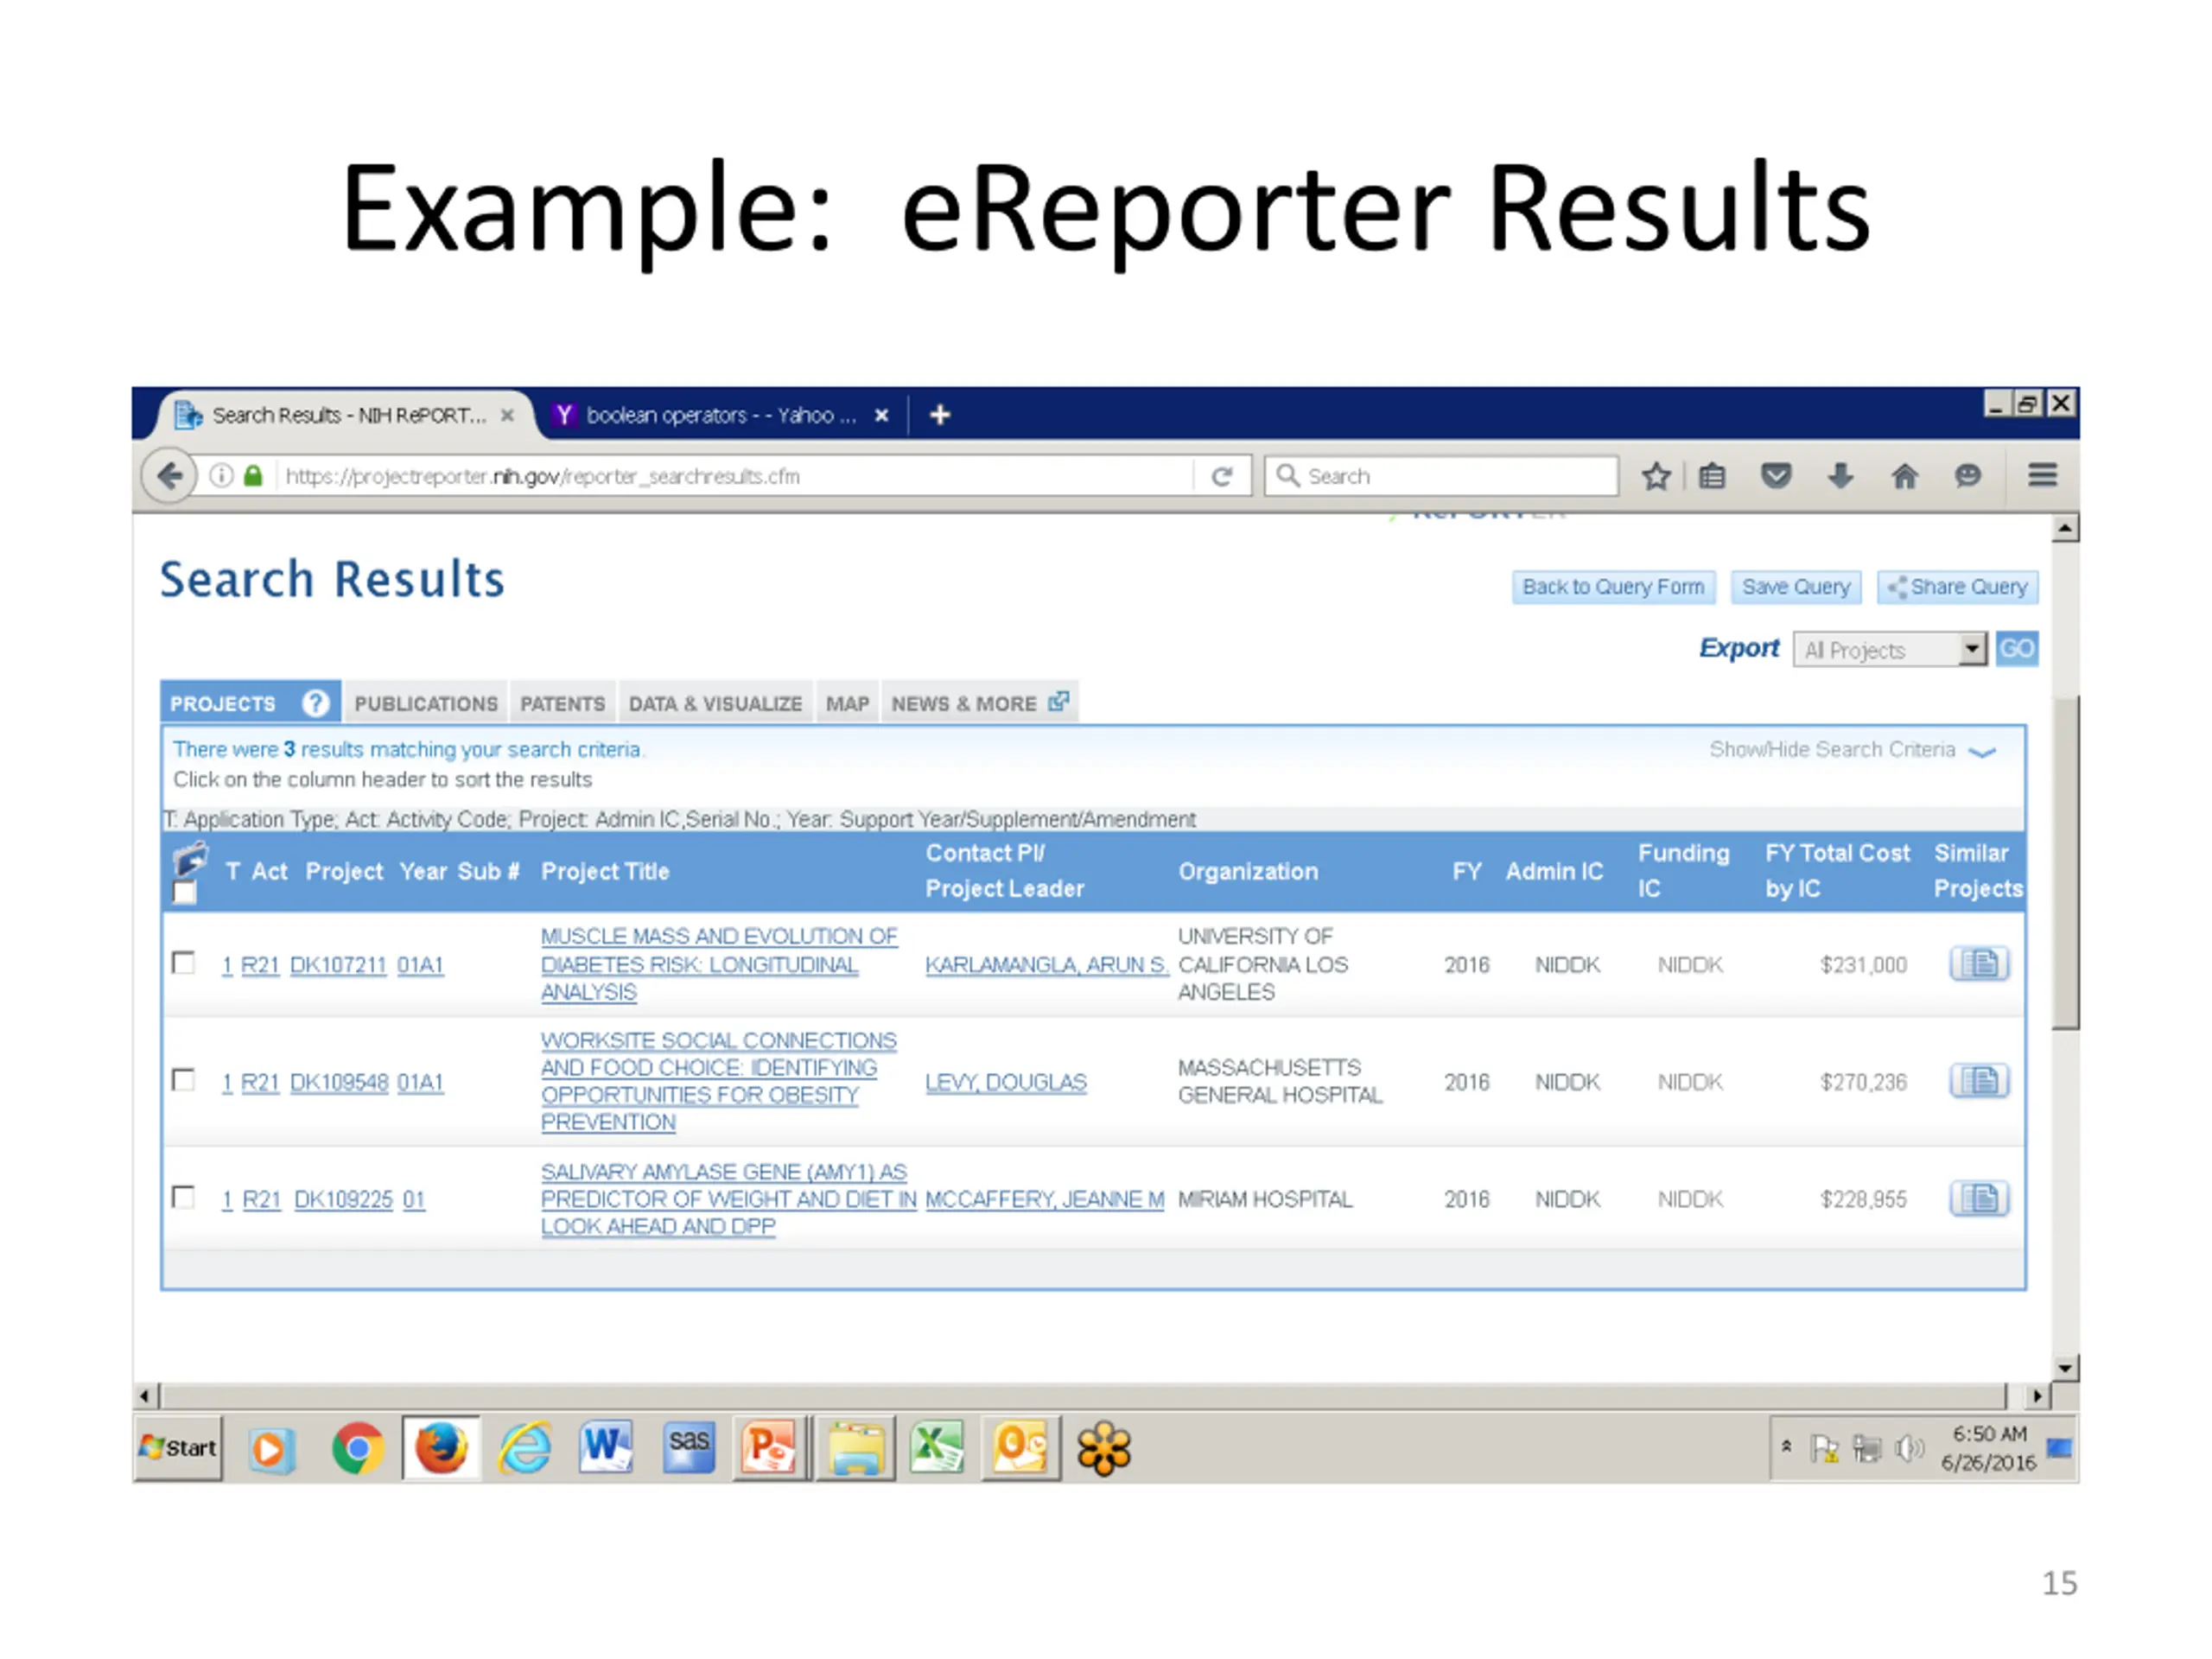Tick the select-all checkbox in table header

click(184, 892)
